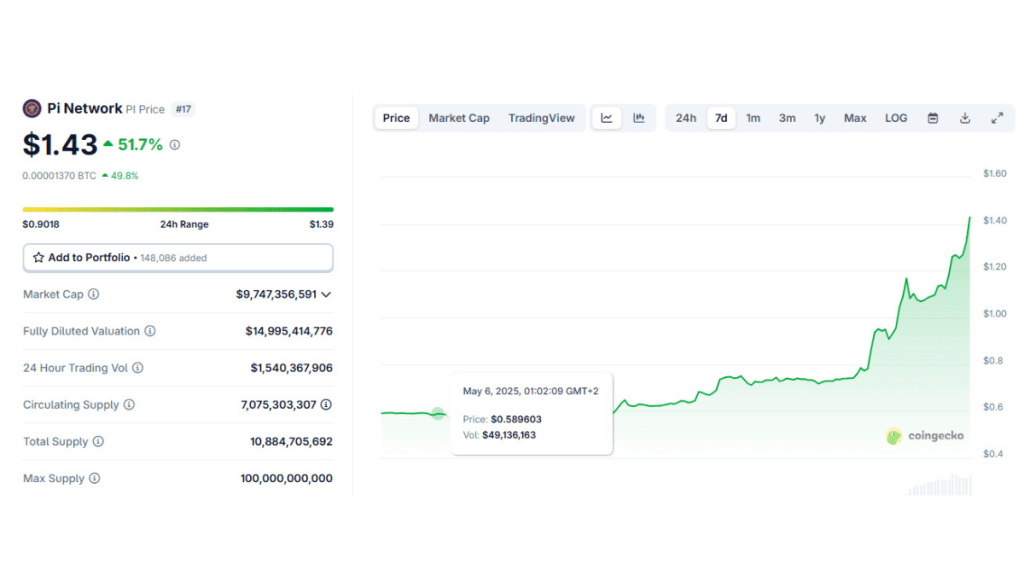
Task: Click the May 6, 2025 tooltip timestamp
Action: tap(531, 391)
